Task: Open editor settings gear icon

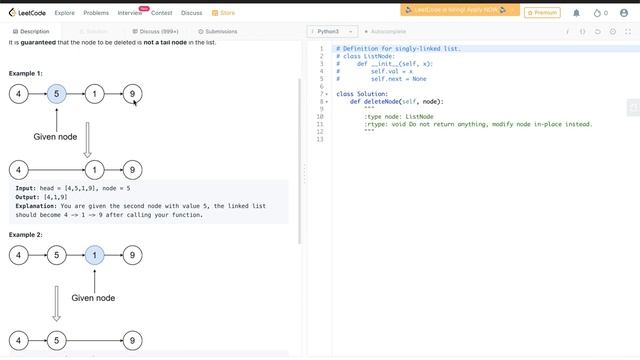Action: point(613,31)
